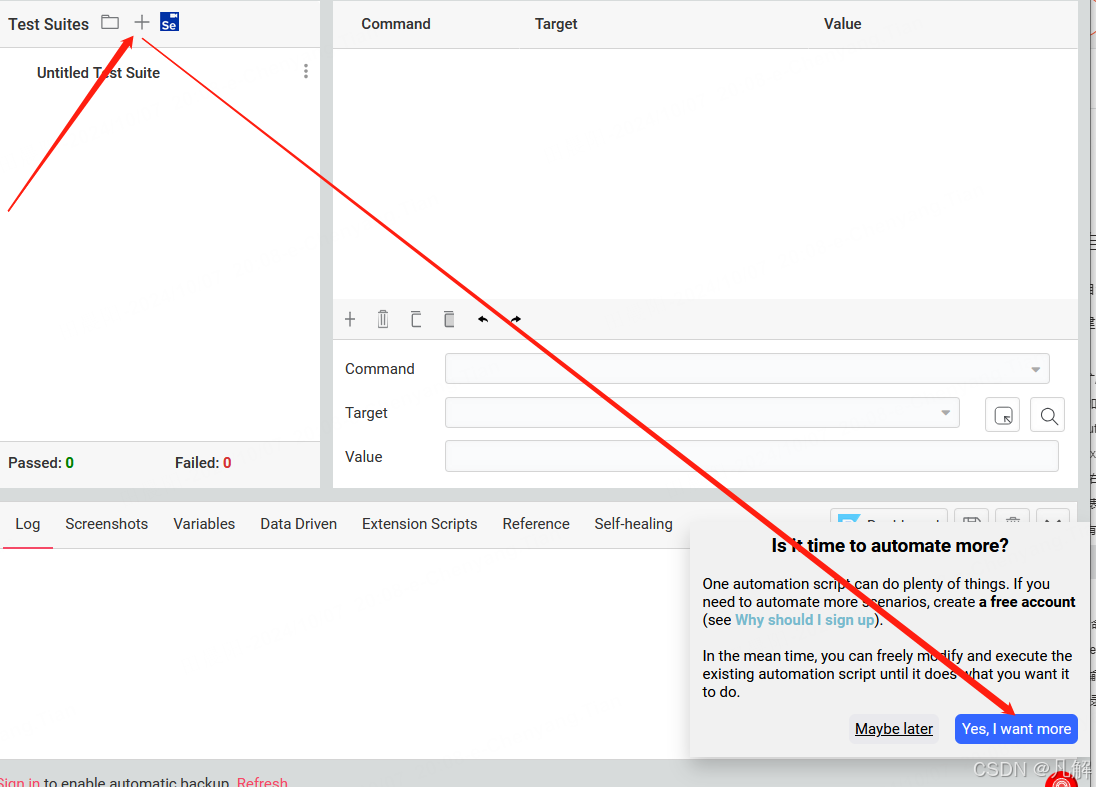This screenshot has width=1096, height=787.
Task: Open the three-dot menu for Untitled Test Suite
Action: tap(305, 71)
